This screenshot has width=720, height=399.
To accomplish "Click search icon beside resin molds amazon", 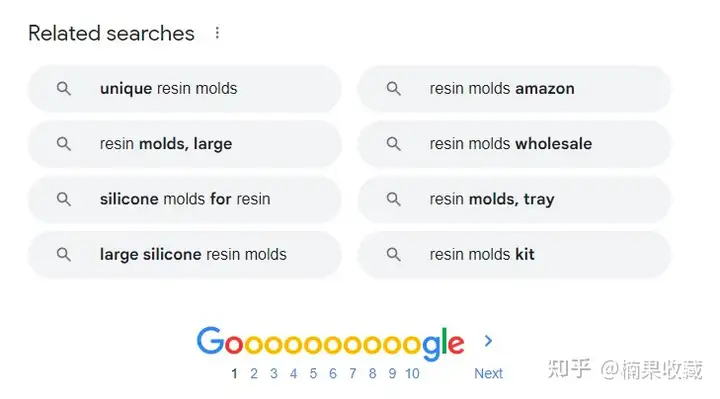I will point(394,89).
